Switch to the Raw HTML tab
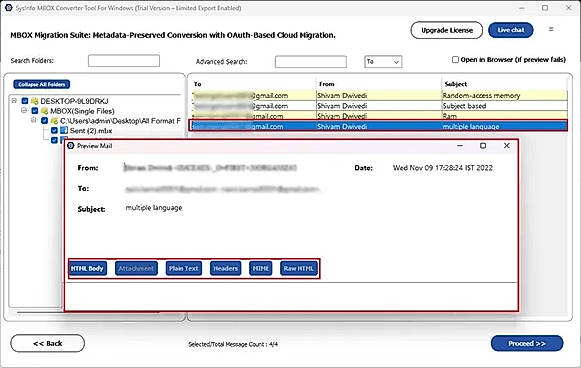 pos(299,268)
